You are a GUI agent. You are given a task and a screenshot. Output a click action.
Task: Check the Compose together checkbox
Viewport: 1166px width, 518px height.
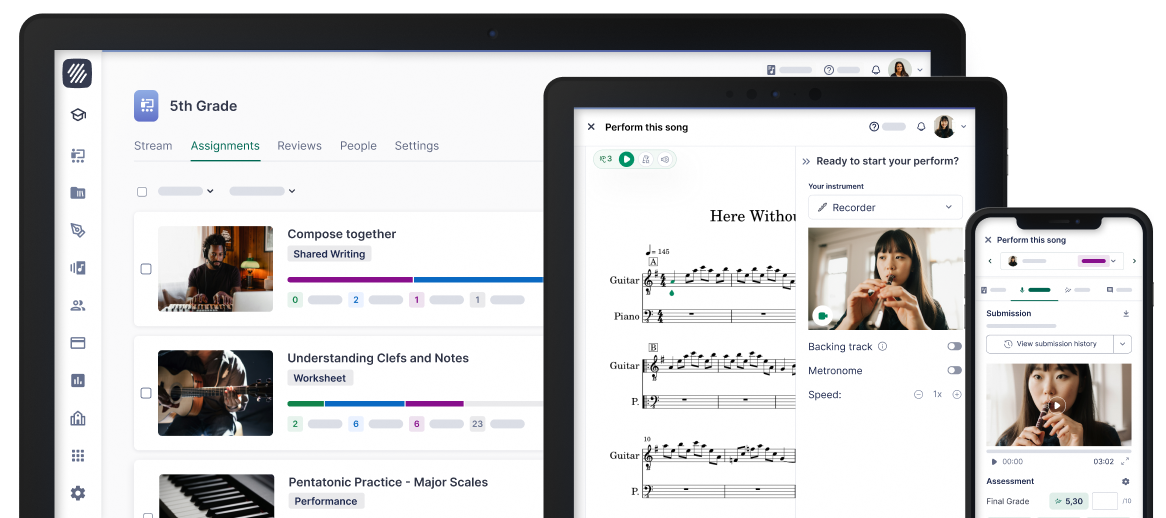[146, 269]
